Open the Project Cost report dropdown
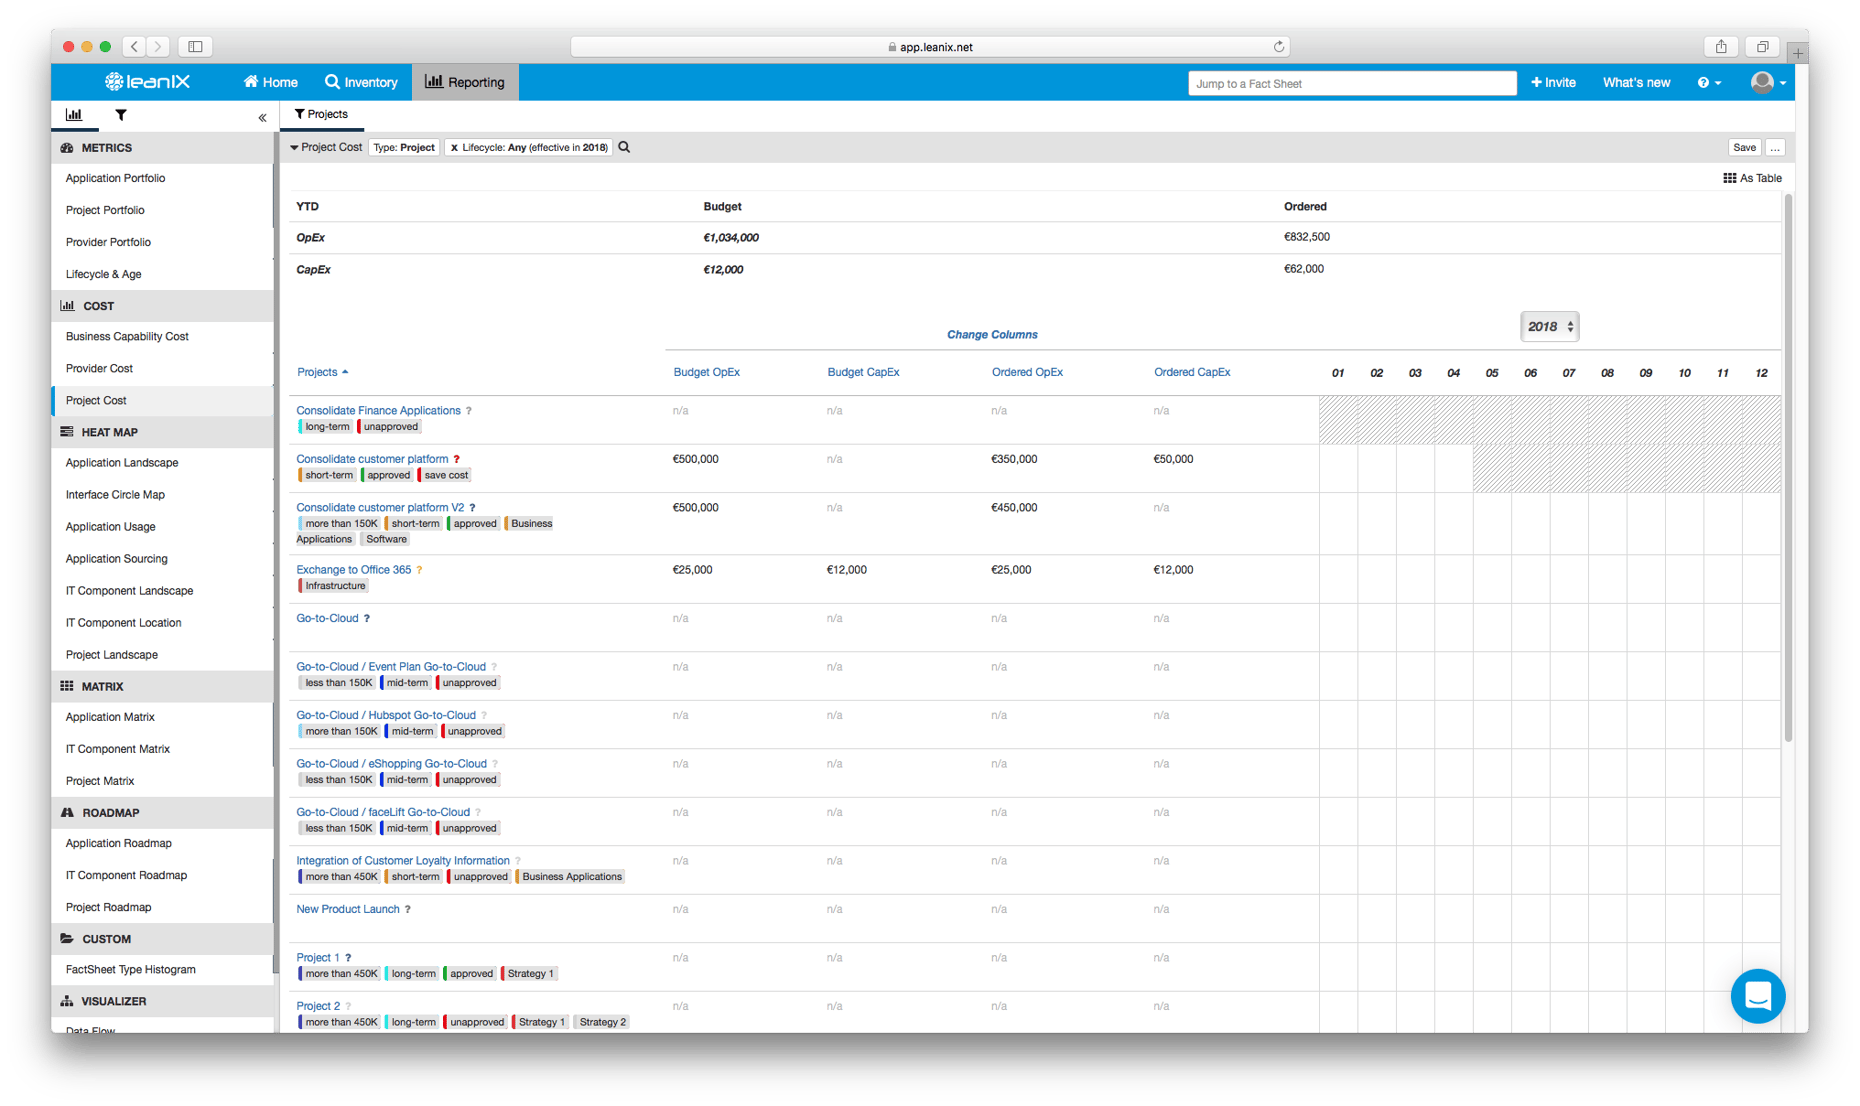 click(x=325, y=147)
